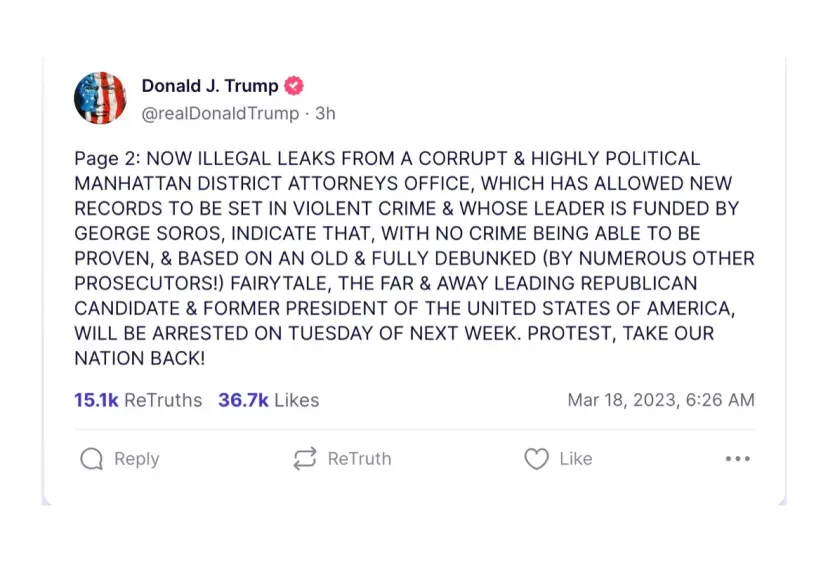Viewport: 828px width, 565px height.
Task: Toggle the Like heart icon
Action: tap(537, 459)
